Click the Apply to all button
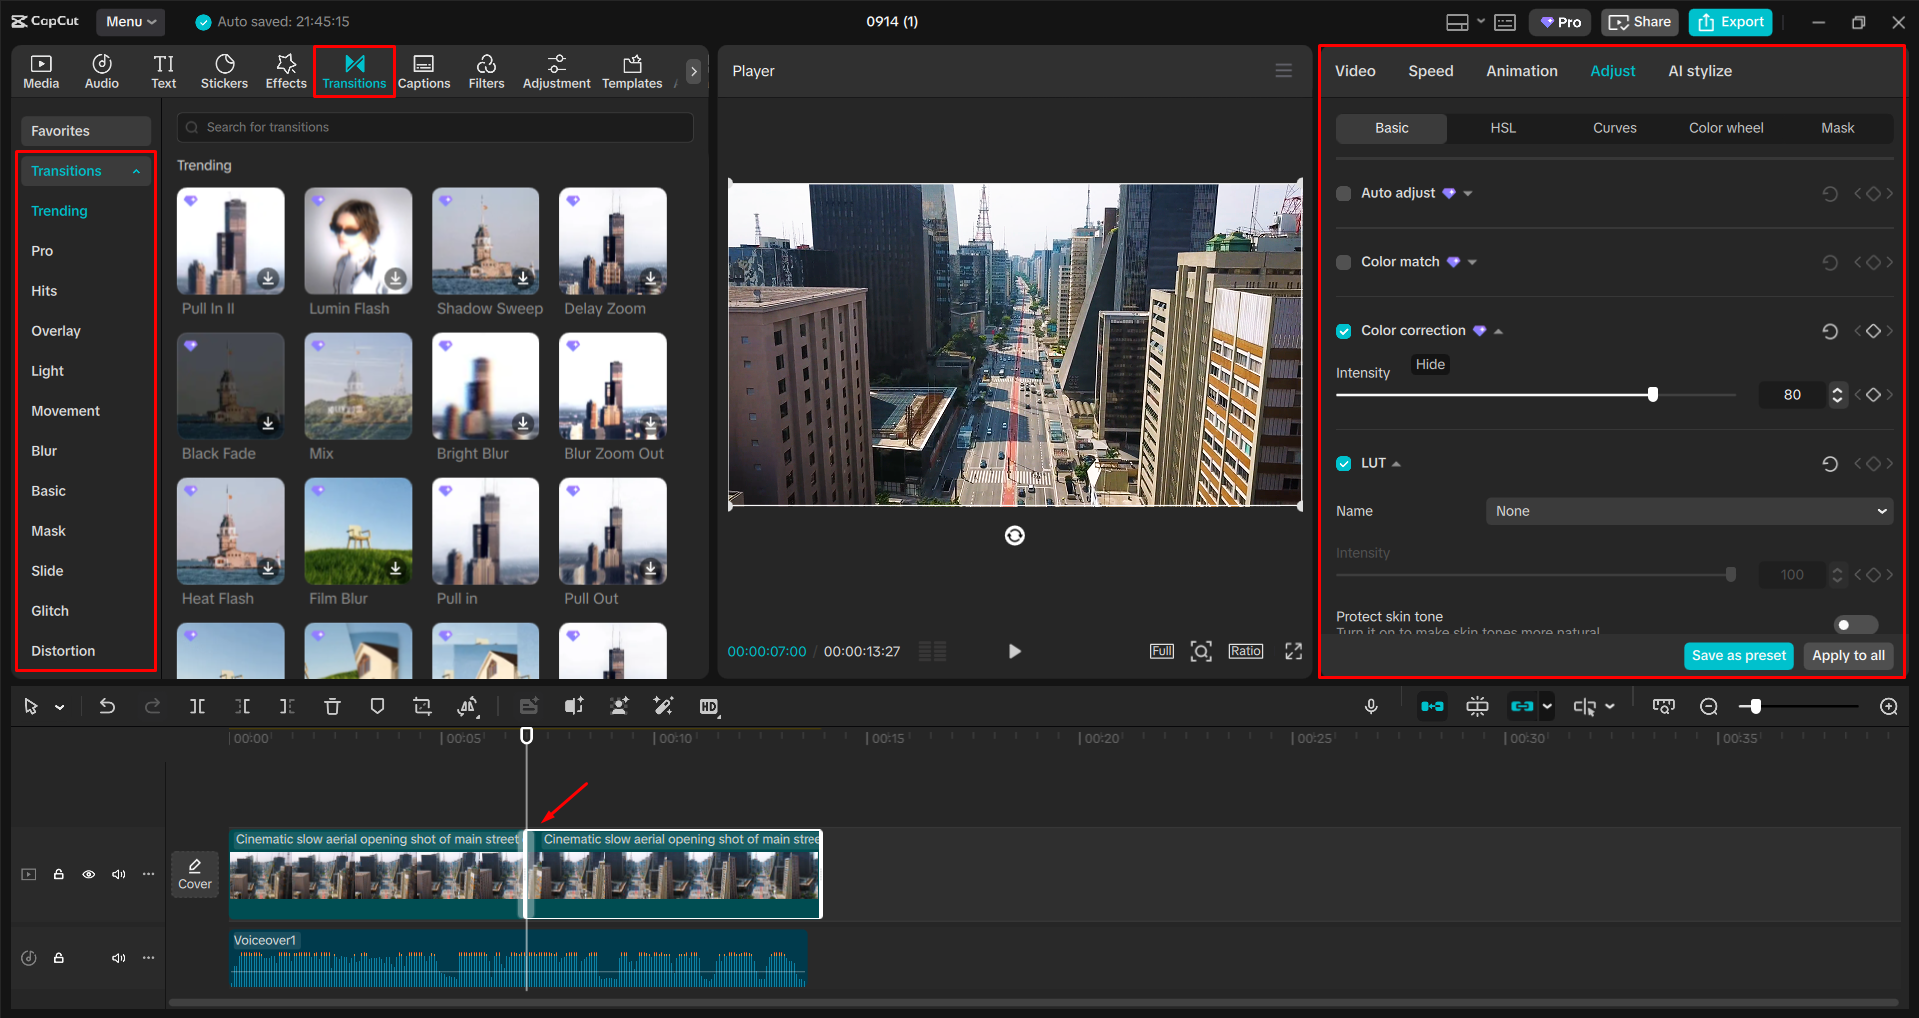The height and width of the screenshot is (1018, 1919). click(x=1847, y=656)
